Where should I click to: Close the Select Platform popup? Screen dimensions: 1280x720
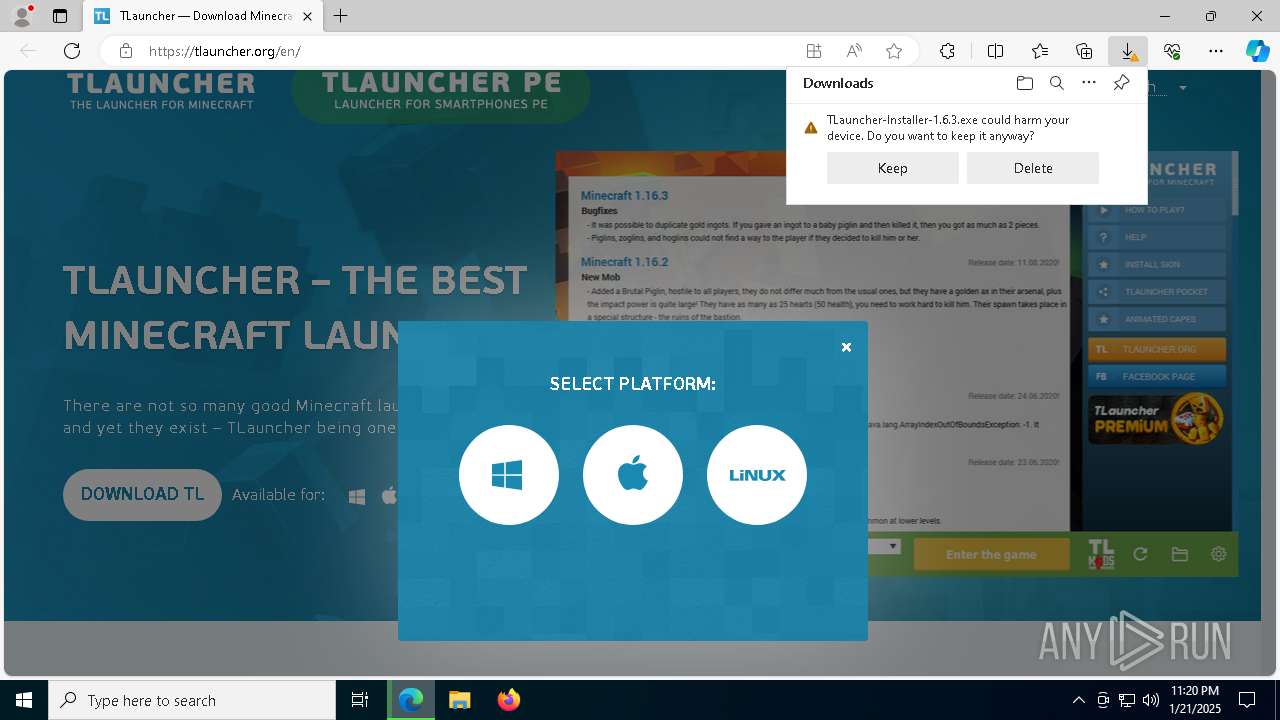846,347
